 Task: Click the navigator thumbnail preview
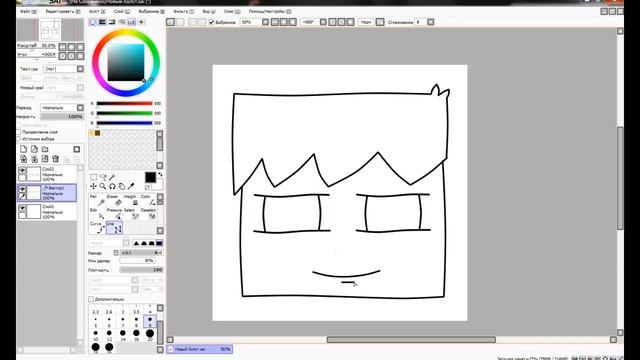(x=50, y=30)
